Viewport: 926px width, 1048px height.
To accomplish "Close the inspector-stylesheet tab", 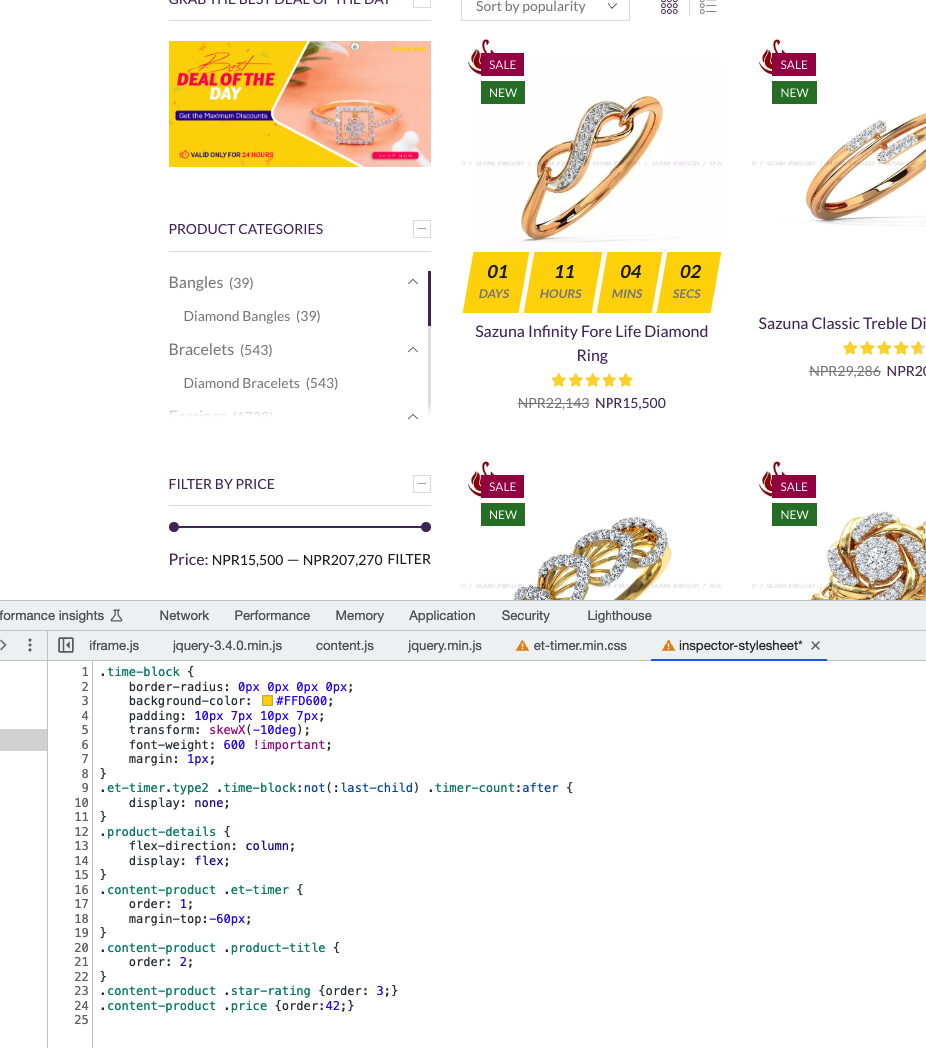I will pos(816,646).
